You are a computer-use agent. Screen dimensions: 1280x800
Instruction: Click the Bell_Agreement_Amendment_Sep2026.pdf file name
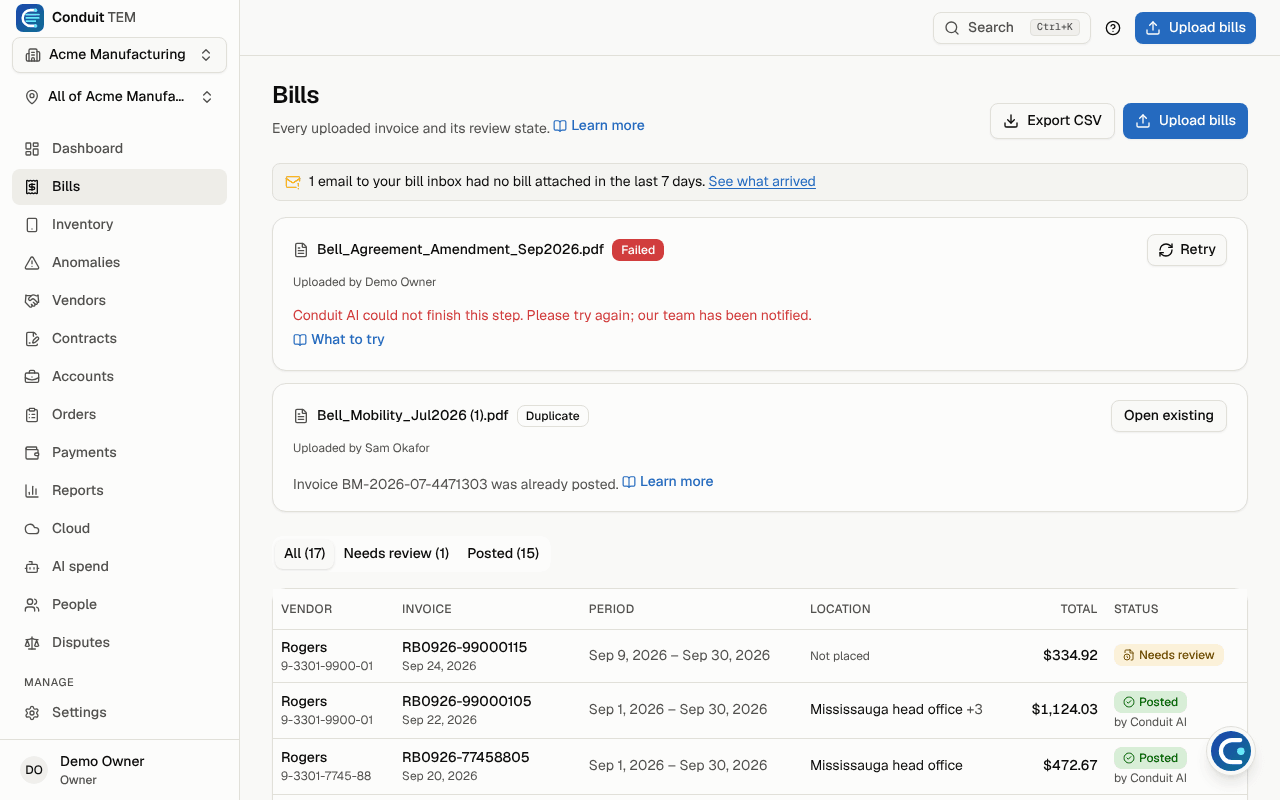(x=460, y=250)
